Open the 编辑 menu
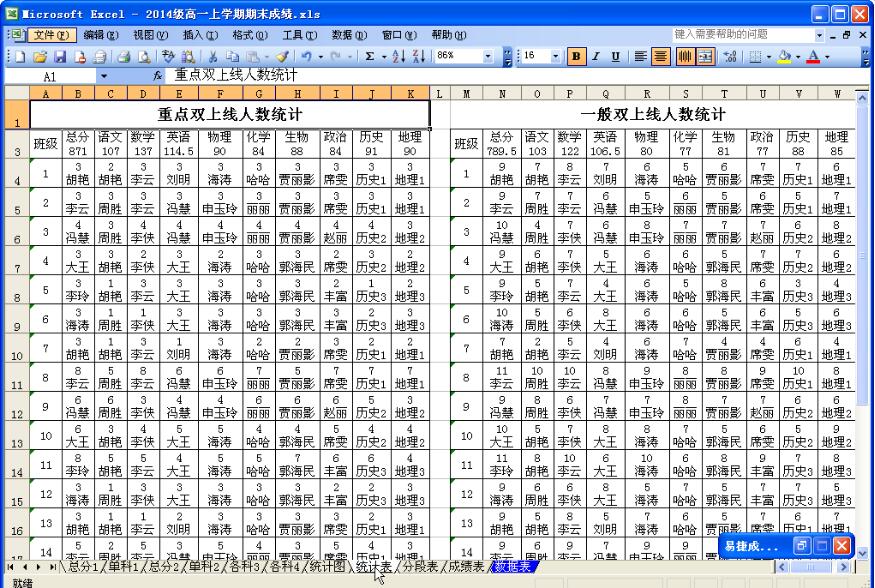The width and height of the screenshot is (875, 588). tap(101, 35)
